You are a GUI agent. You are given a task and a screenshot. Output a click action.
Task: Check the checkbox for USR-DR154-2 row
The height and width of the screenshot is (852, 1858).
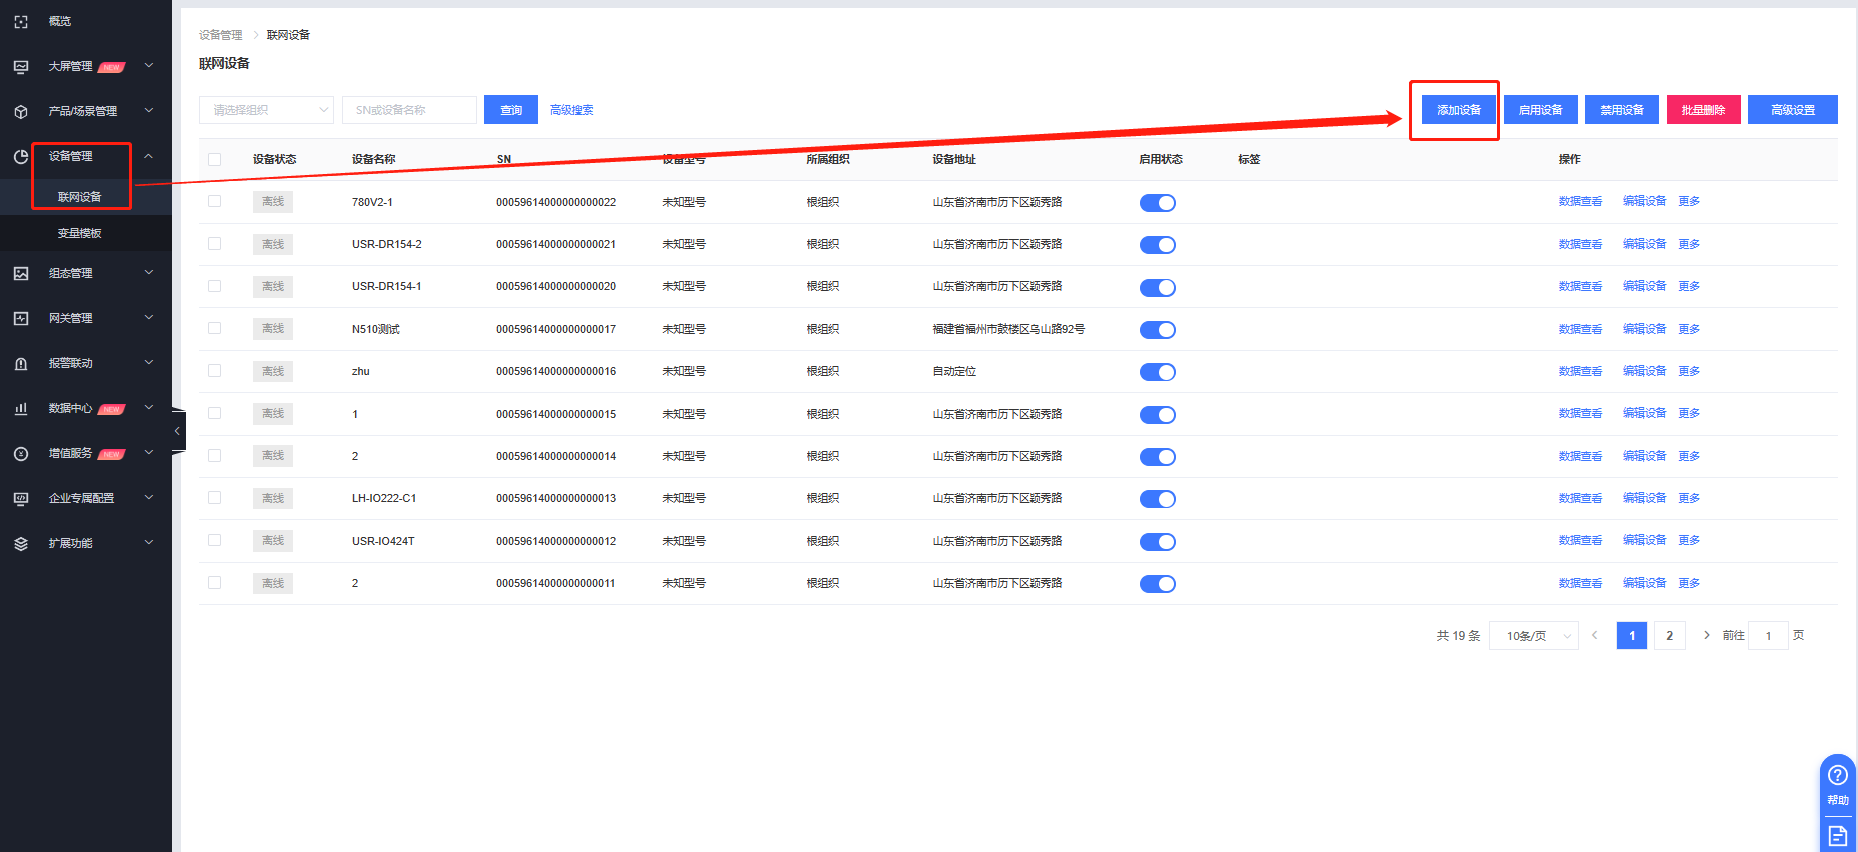click(214, 244)
